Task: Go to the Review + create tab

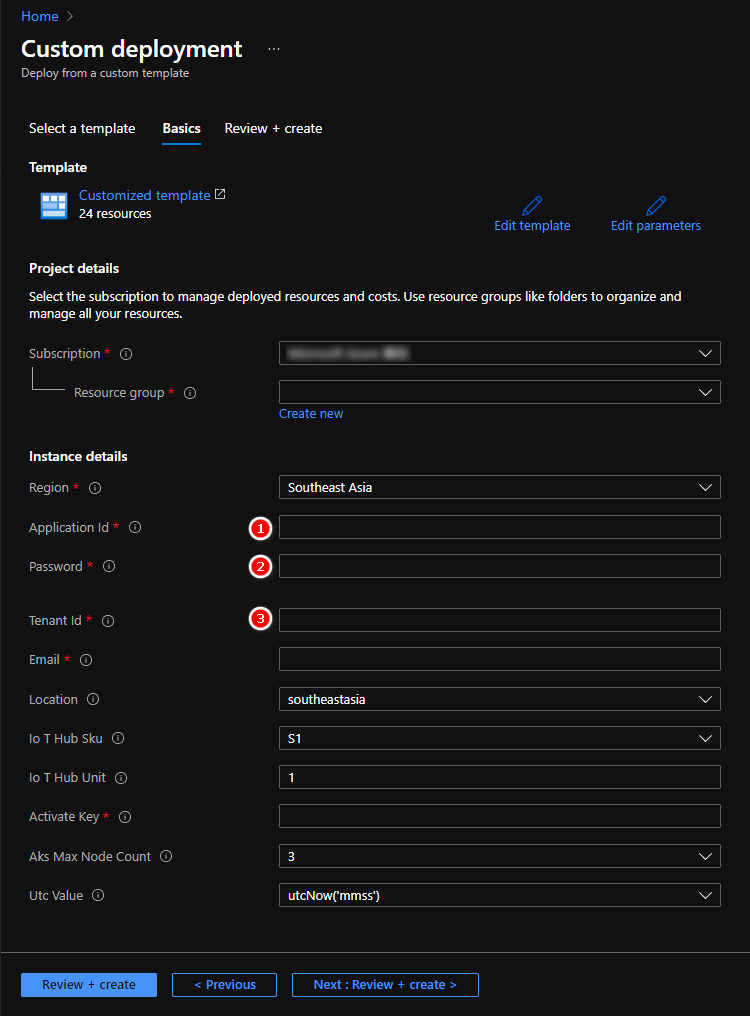Action: click(x=273, y=129)
